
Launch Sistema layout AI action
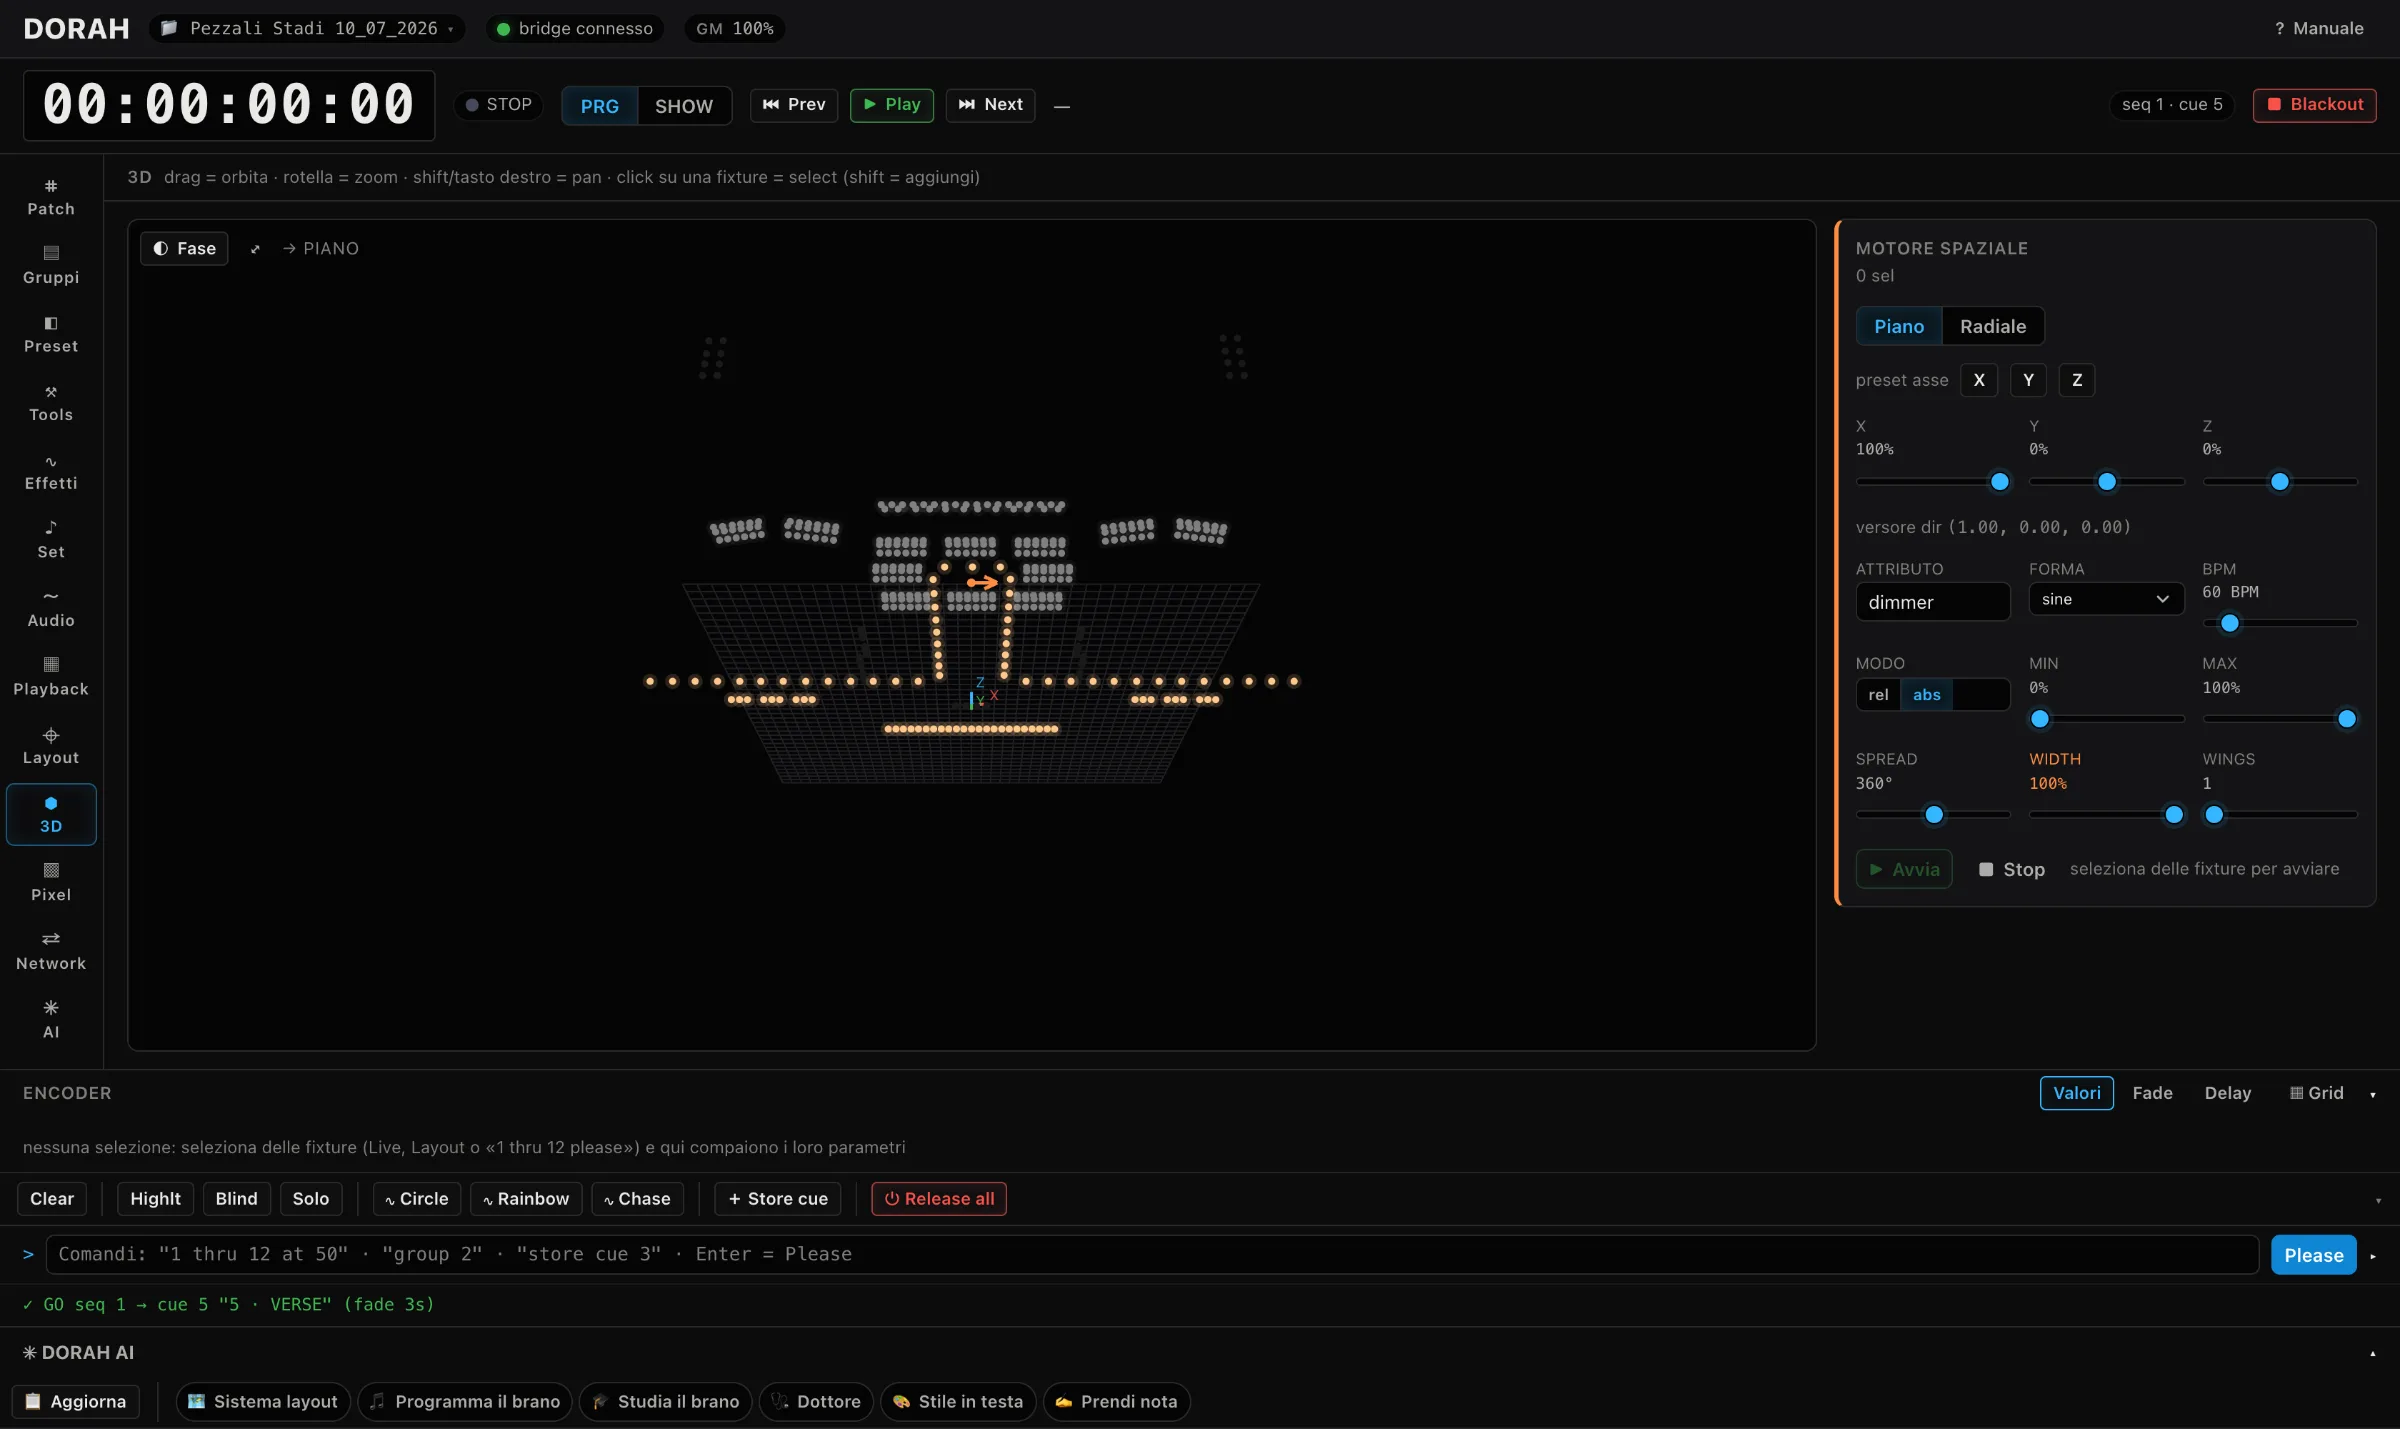point(264,1402)
